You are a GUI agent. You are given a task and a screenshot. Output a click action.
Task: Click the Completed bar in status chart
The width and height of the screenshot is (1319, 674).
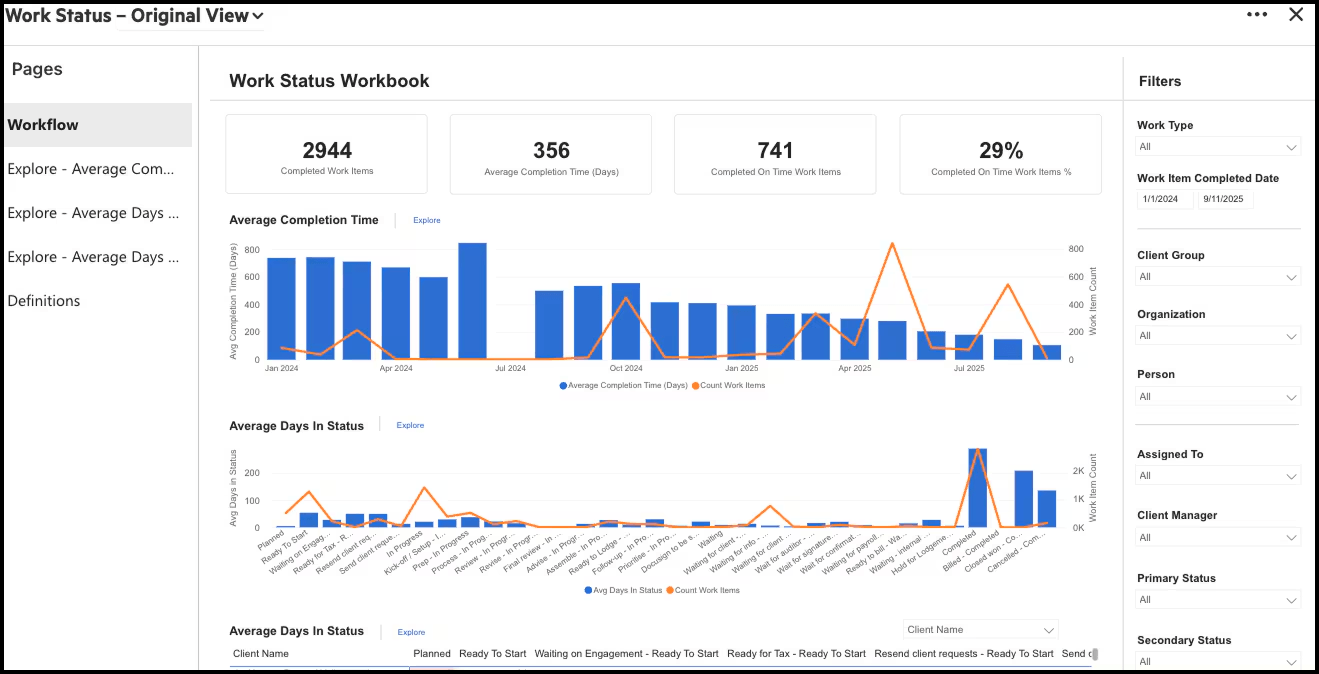tap(978, 488)
